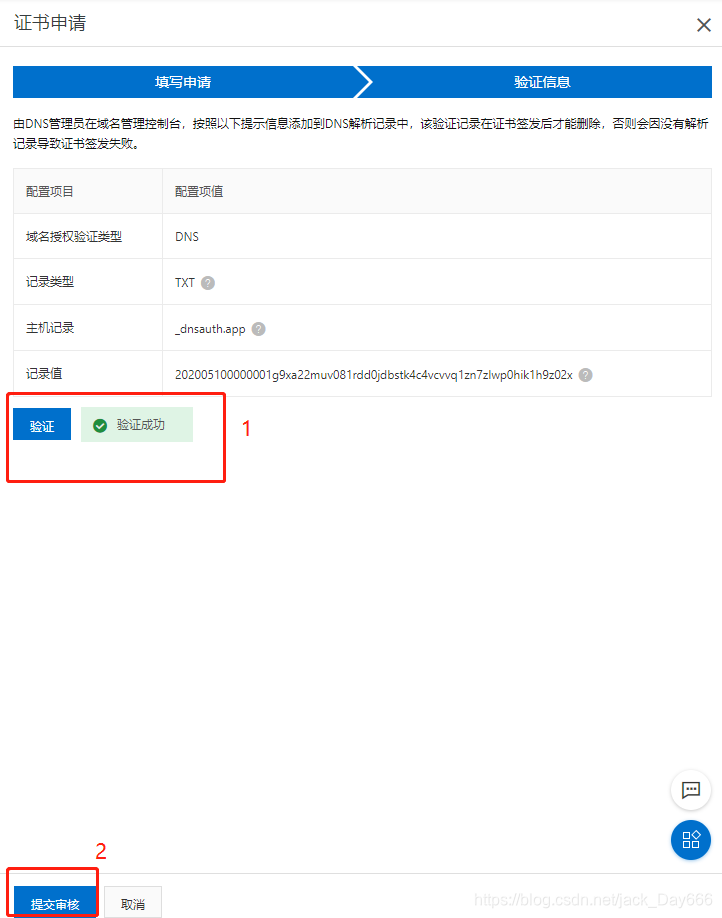This screenshot has height=918, width=722.
Task: Click the 验证成功 status message
Action: [136, 424]
